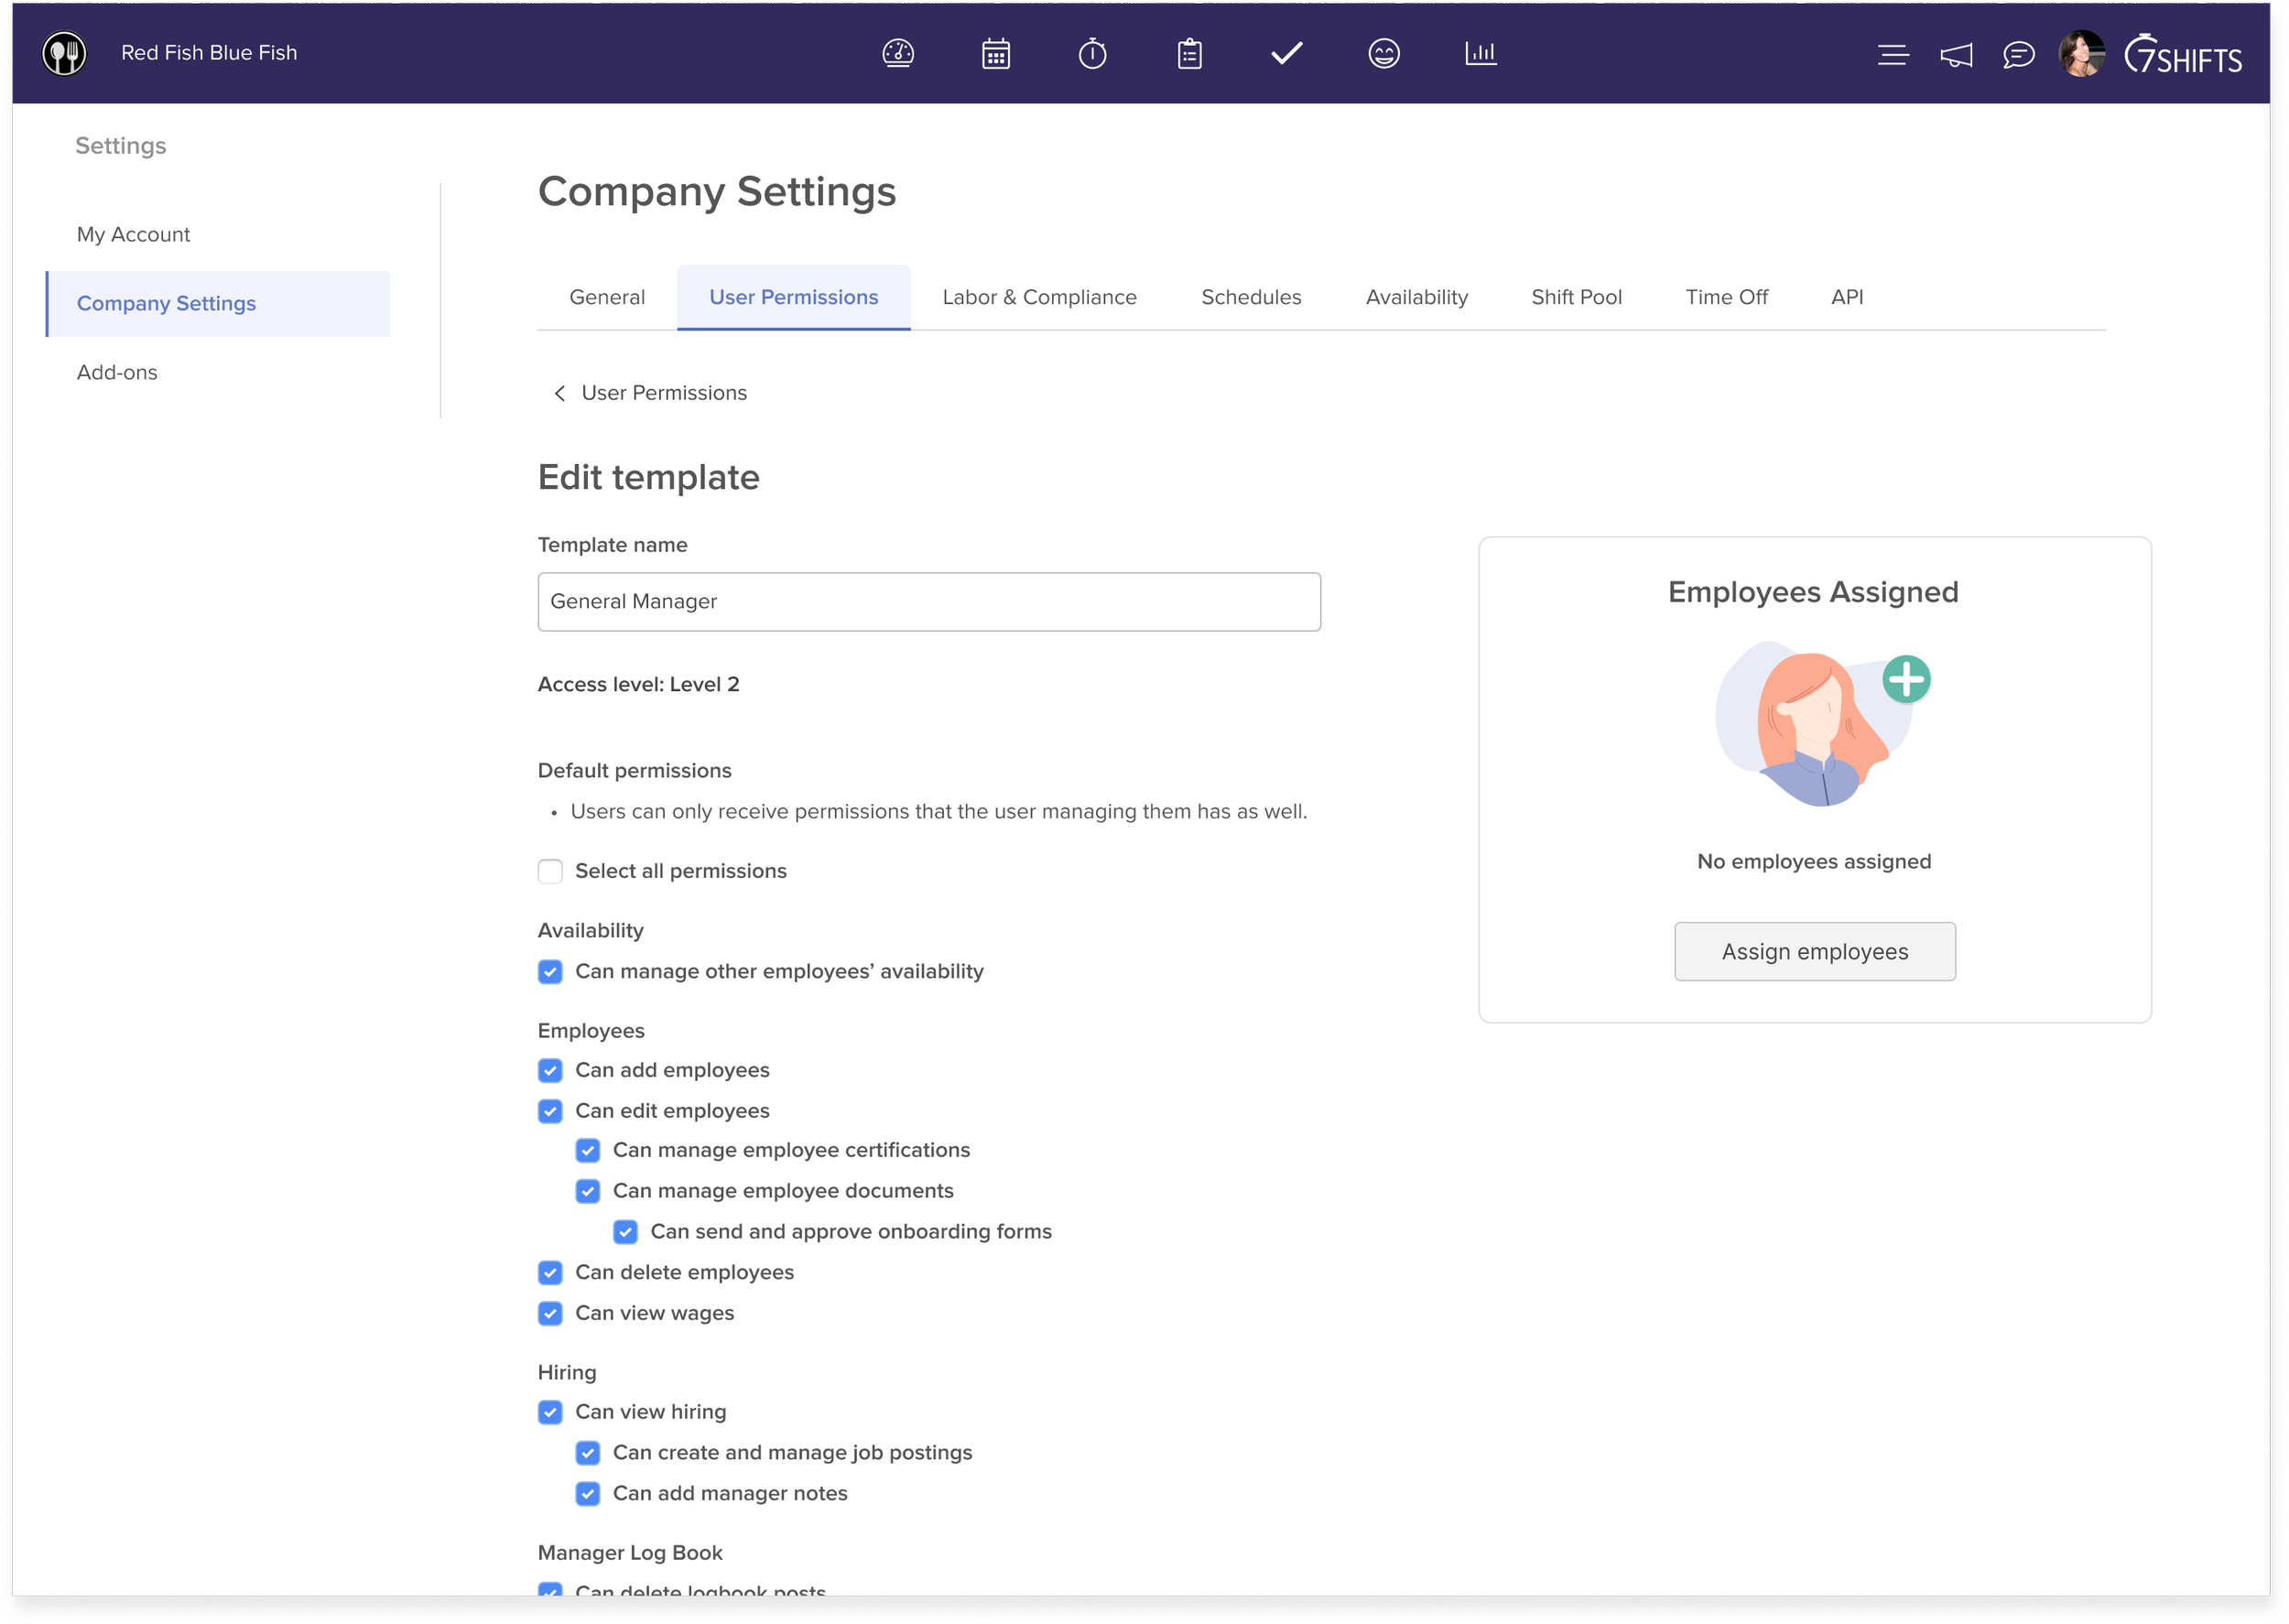
Task: Toggle Can delete employees checkbox
Action: [x=550, y=1272]
